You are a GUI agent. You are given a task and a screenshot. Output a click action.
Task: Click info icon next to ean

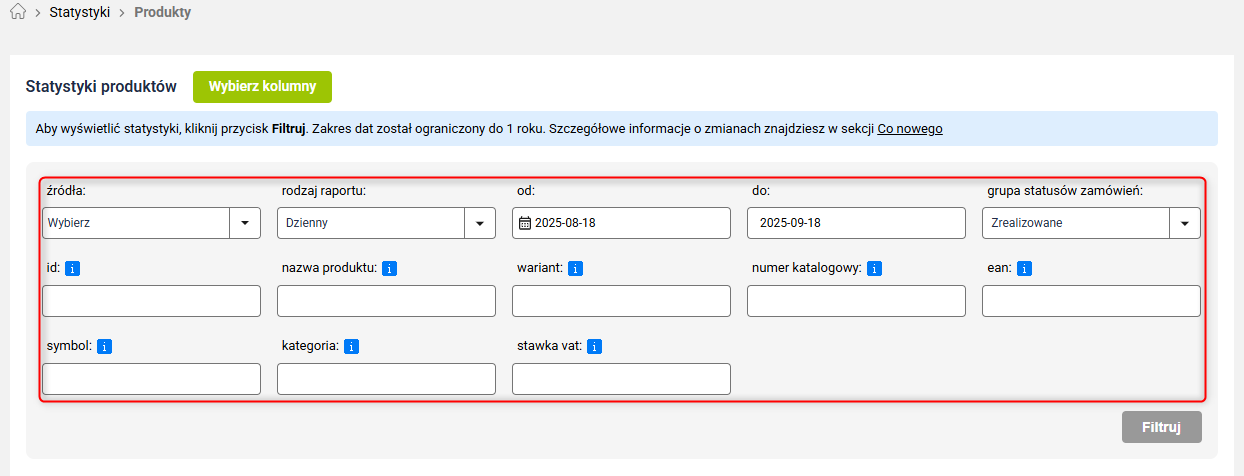[1024, 268]
